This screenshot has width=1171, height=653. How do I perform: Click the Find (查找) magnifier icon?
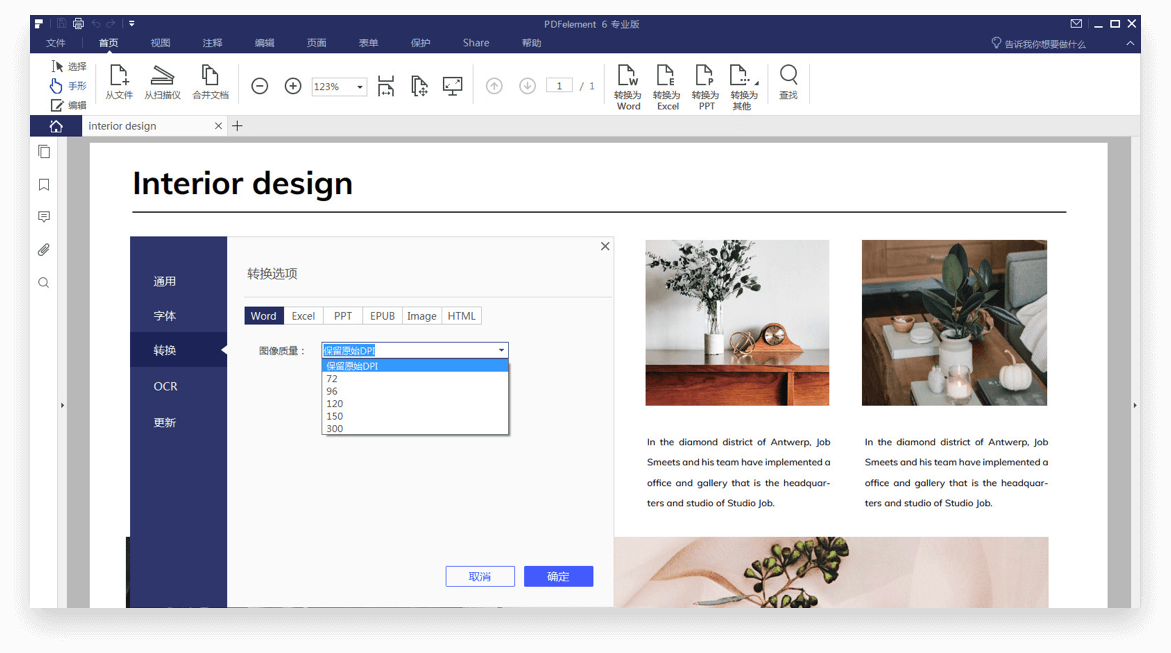point(789,77)
